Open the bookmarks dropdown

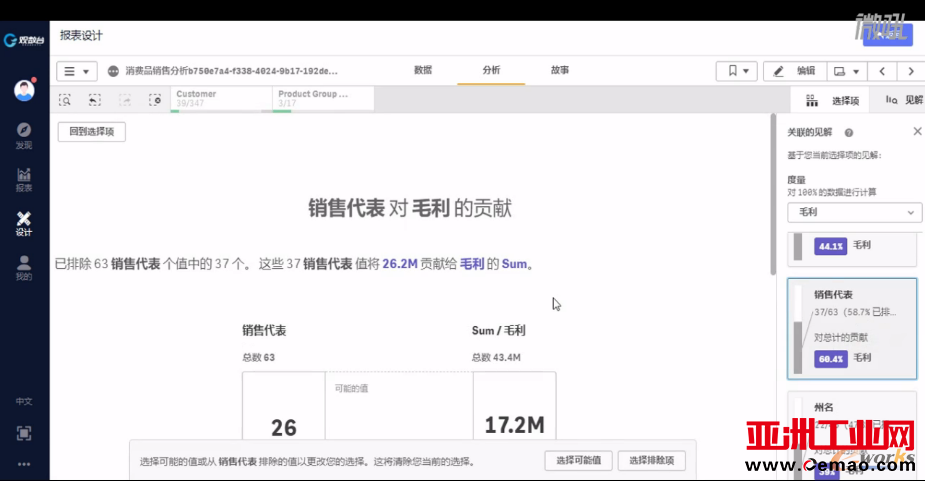tap(737, 71)
